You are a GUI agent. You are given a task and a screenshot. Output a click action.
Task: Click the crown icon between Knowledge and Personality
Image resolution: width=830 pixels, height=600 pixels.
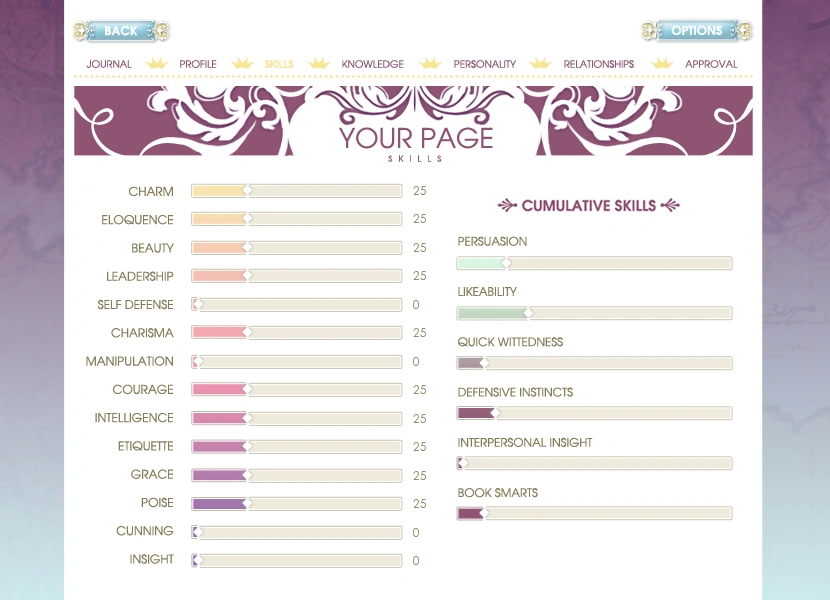(430, 62)
